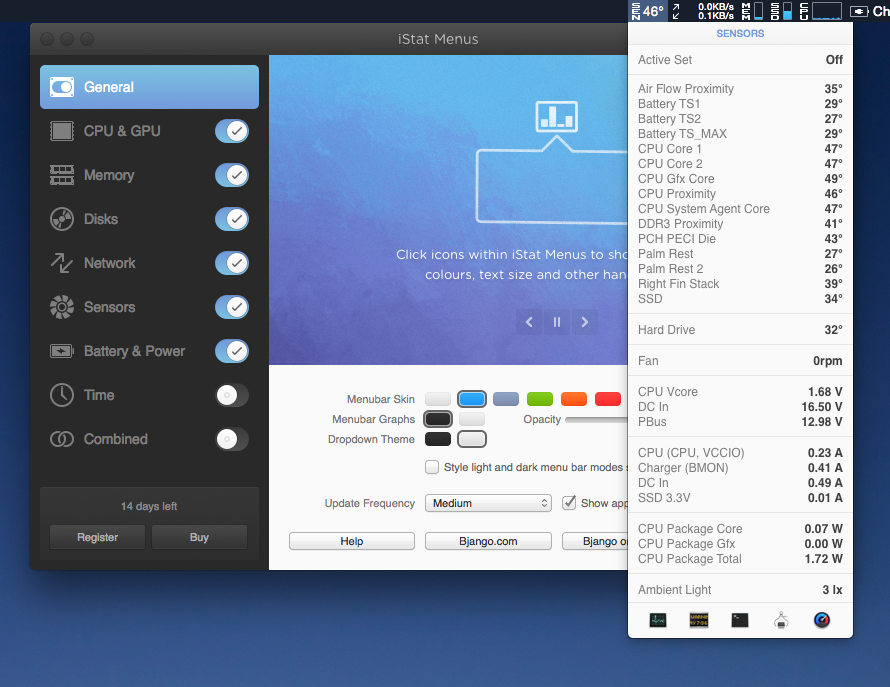Select the dark Menubar Graphs swatch
This screenshot has width=890, height=687.
click(438, 419)
